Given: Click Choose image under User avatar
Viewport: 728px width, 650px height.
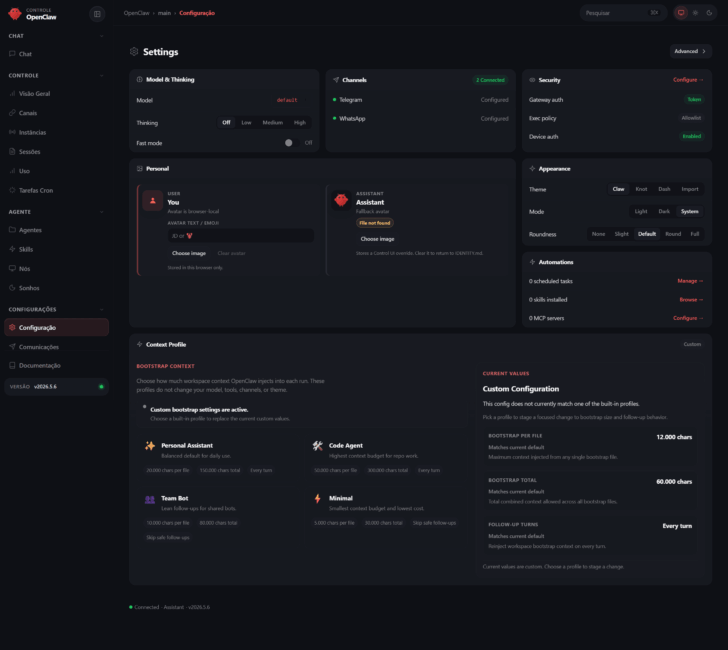Looking at the screenshot, I should pyautogui.click(x=189, y=253).
